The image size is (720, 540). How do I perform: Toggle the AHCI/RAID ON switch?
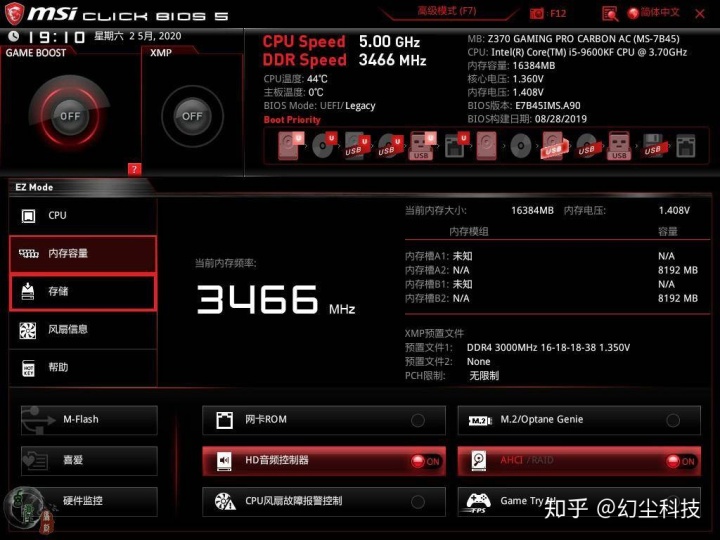pos(681,461)
